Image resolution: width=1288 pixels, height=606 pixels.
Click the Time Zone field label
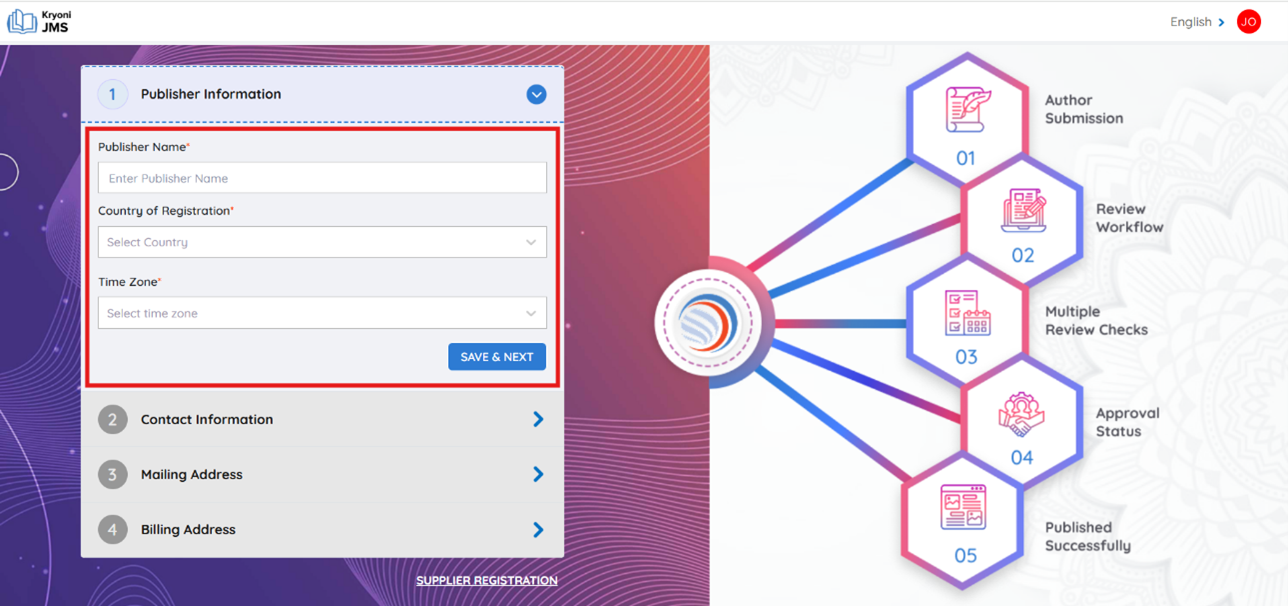pos(130,282)
